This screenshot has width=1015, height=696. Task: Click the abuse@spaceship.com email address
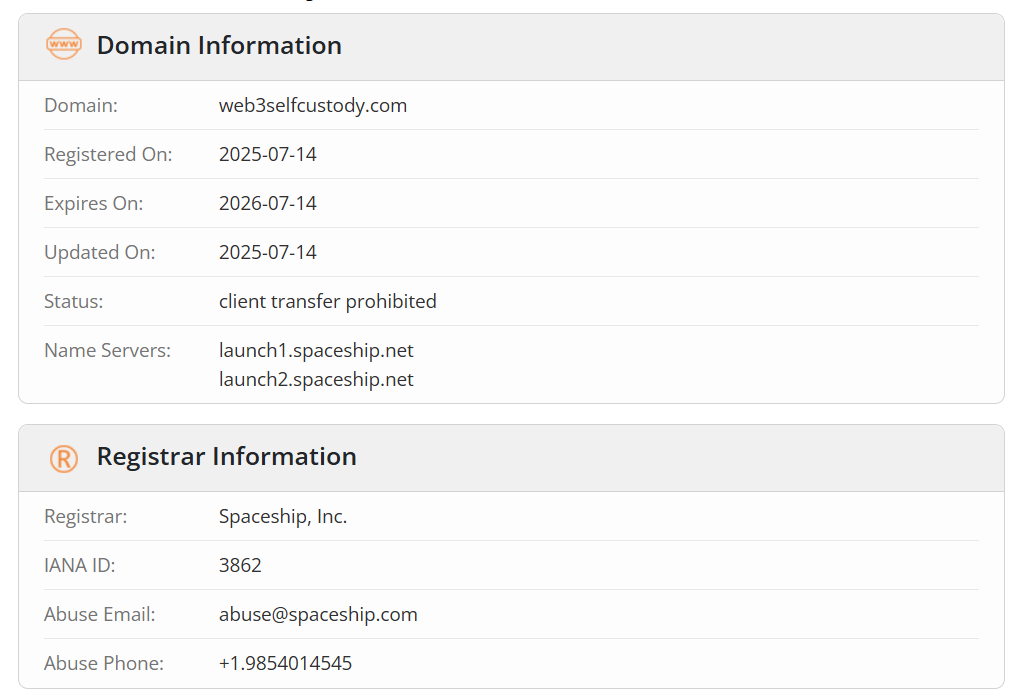coord(318,614)
